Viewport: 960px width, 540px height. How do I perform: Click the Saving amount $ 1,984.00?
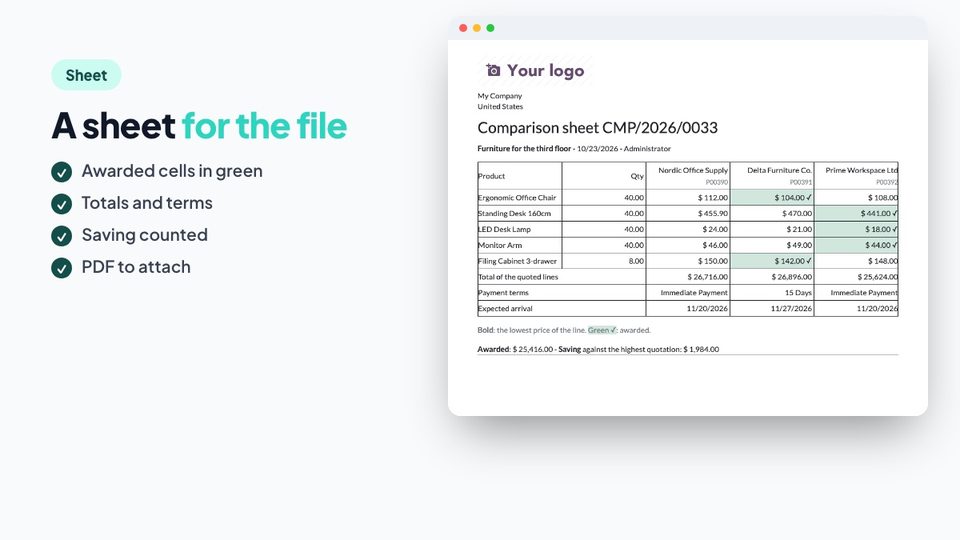click(x=701, y=349)
